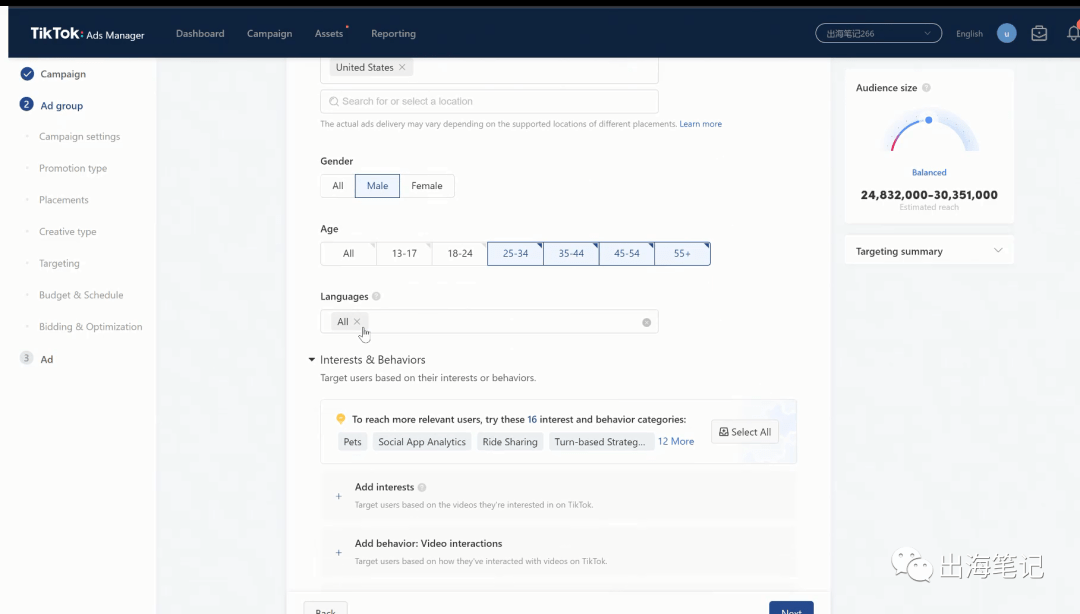Toggle age range 35-44
This screenshot has width=1080, height=614.
[571, 254]
